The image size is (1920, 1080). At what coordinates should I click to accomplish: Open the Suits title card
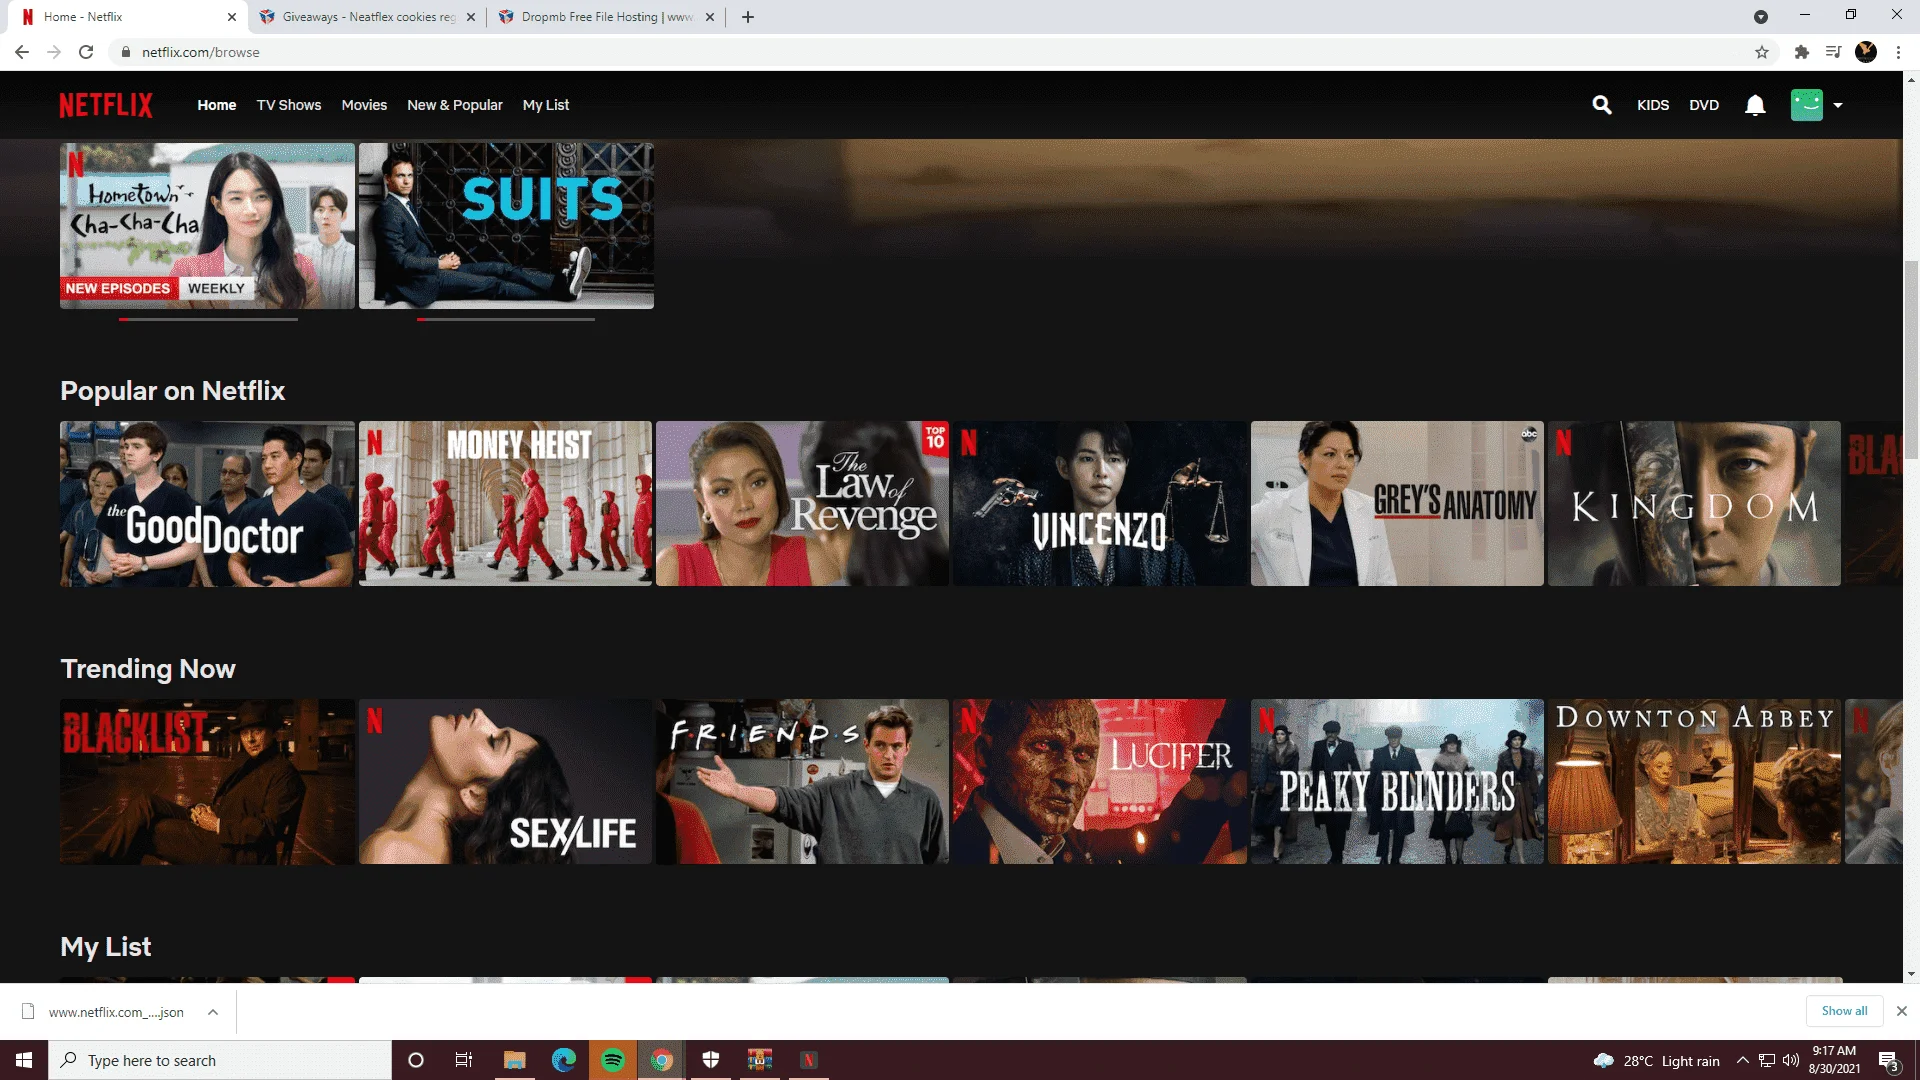506,226
